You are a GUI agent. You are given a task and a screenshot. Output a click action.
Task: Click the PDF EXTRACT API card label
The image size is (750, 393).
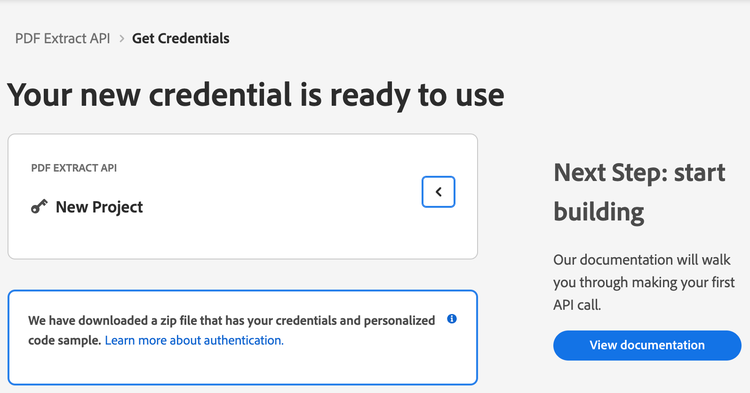[x=74, y=168]
